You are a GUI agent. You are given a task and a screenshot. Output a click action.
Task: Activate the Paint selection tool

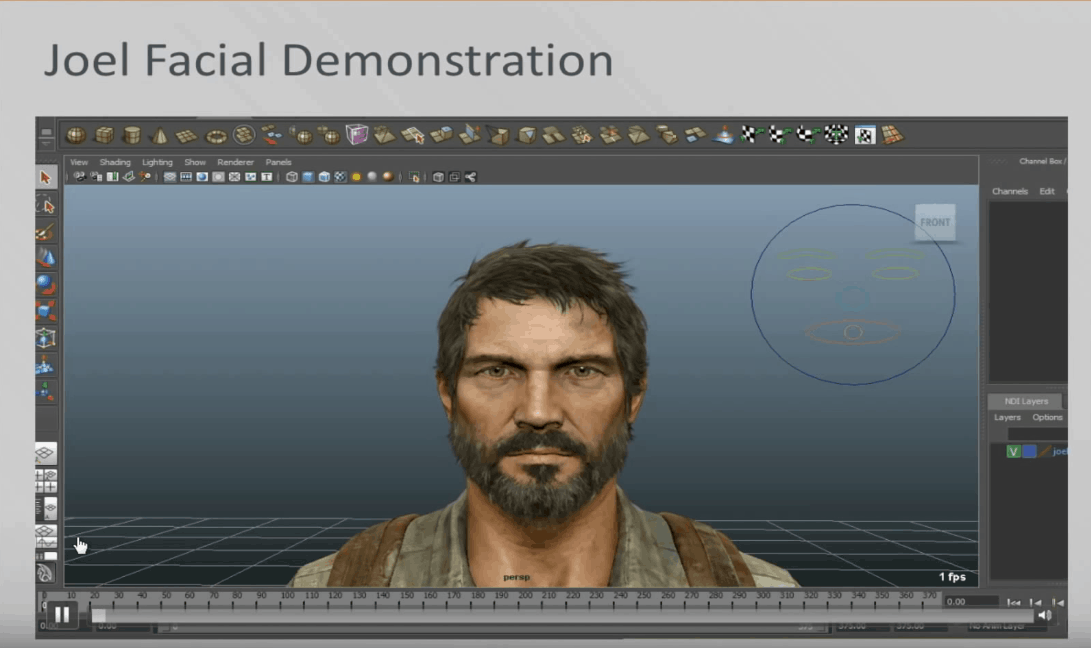tap(46, 232)
